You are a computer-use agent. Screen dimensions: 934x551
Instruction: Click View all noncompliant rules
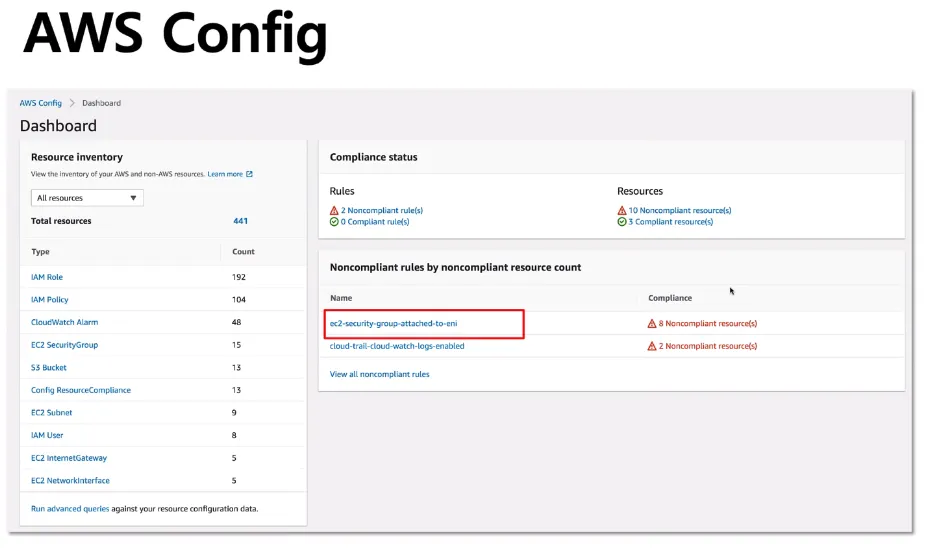379,374
